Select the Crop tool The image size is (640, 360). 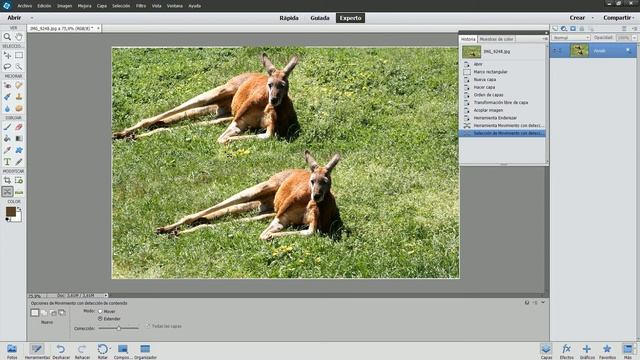pyautogui.click(x=7, y=180)
